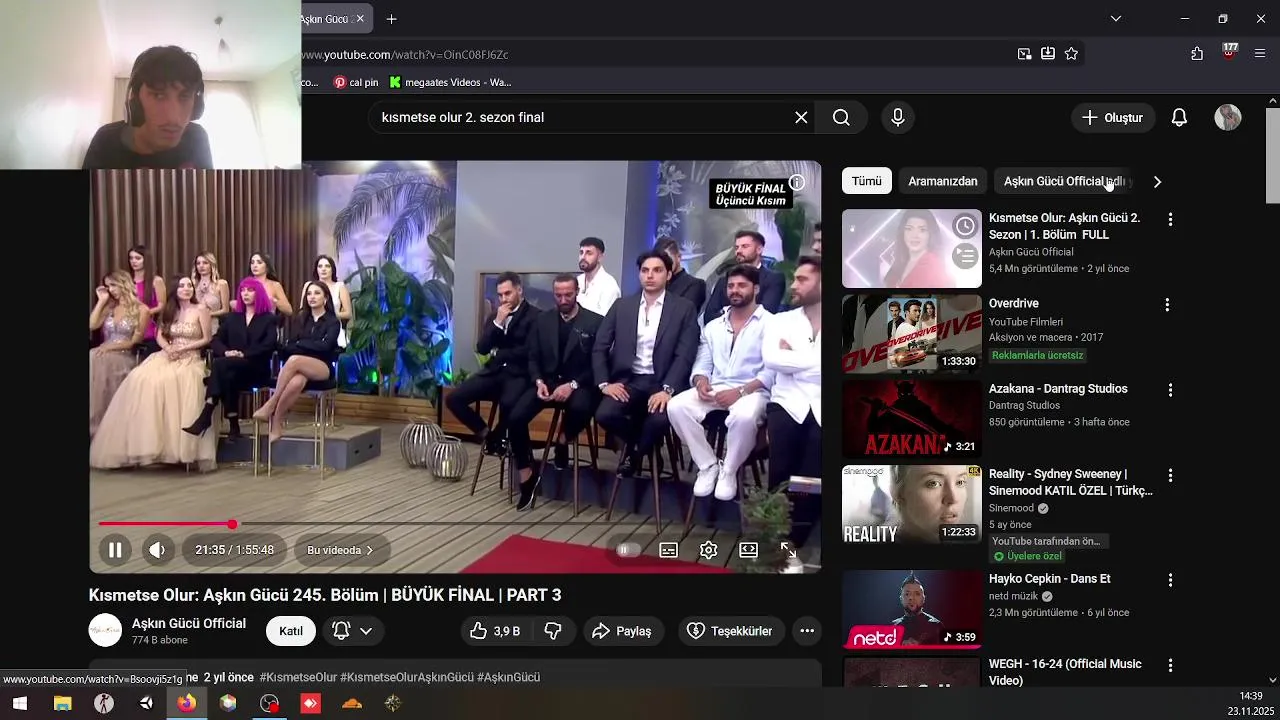
Task: Toggle the autoplay switch in the player
Action: tap(627, 550)
